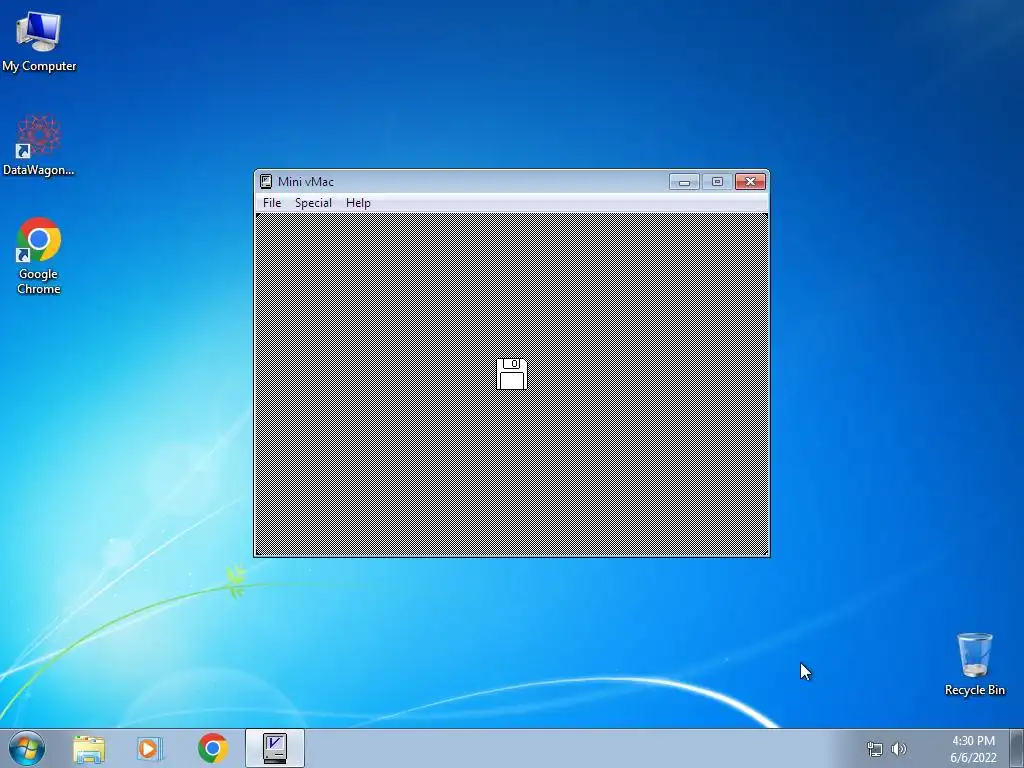Click the Show Desktop strip on the taskbar
The width and height of the screenshot is (1024, 768).
coord(1016,748)
